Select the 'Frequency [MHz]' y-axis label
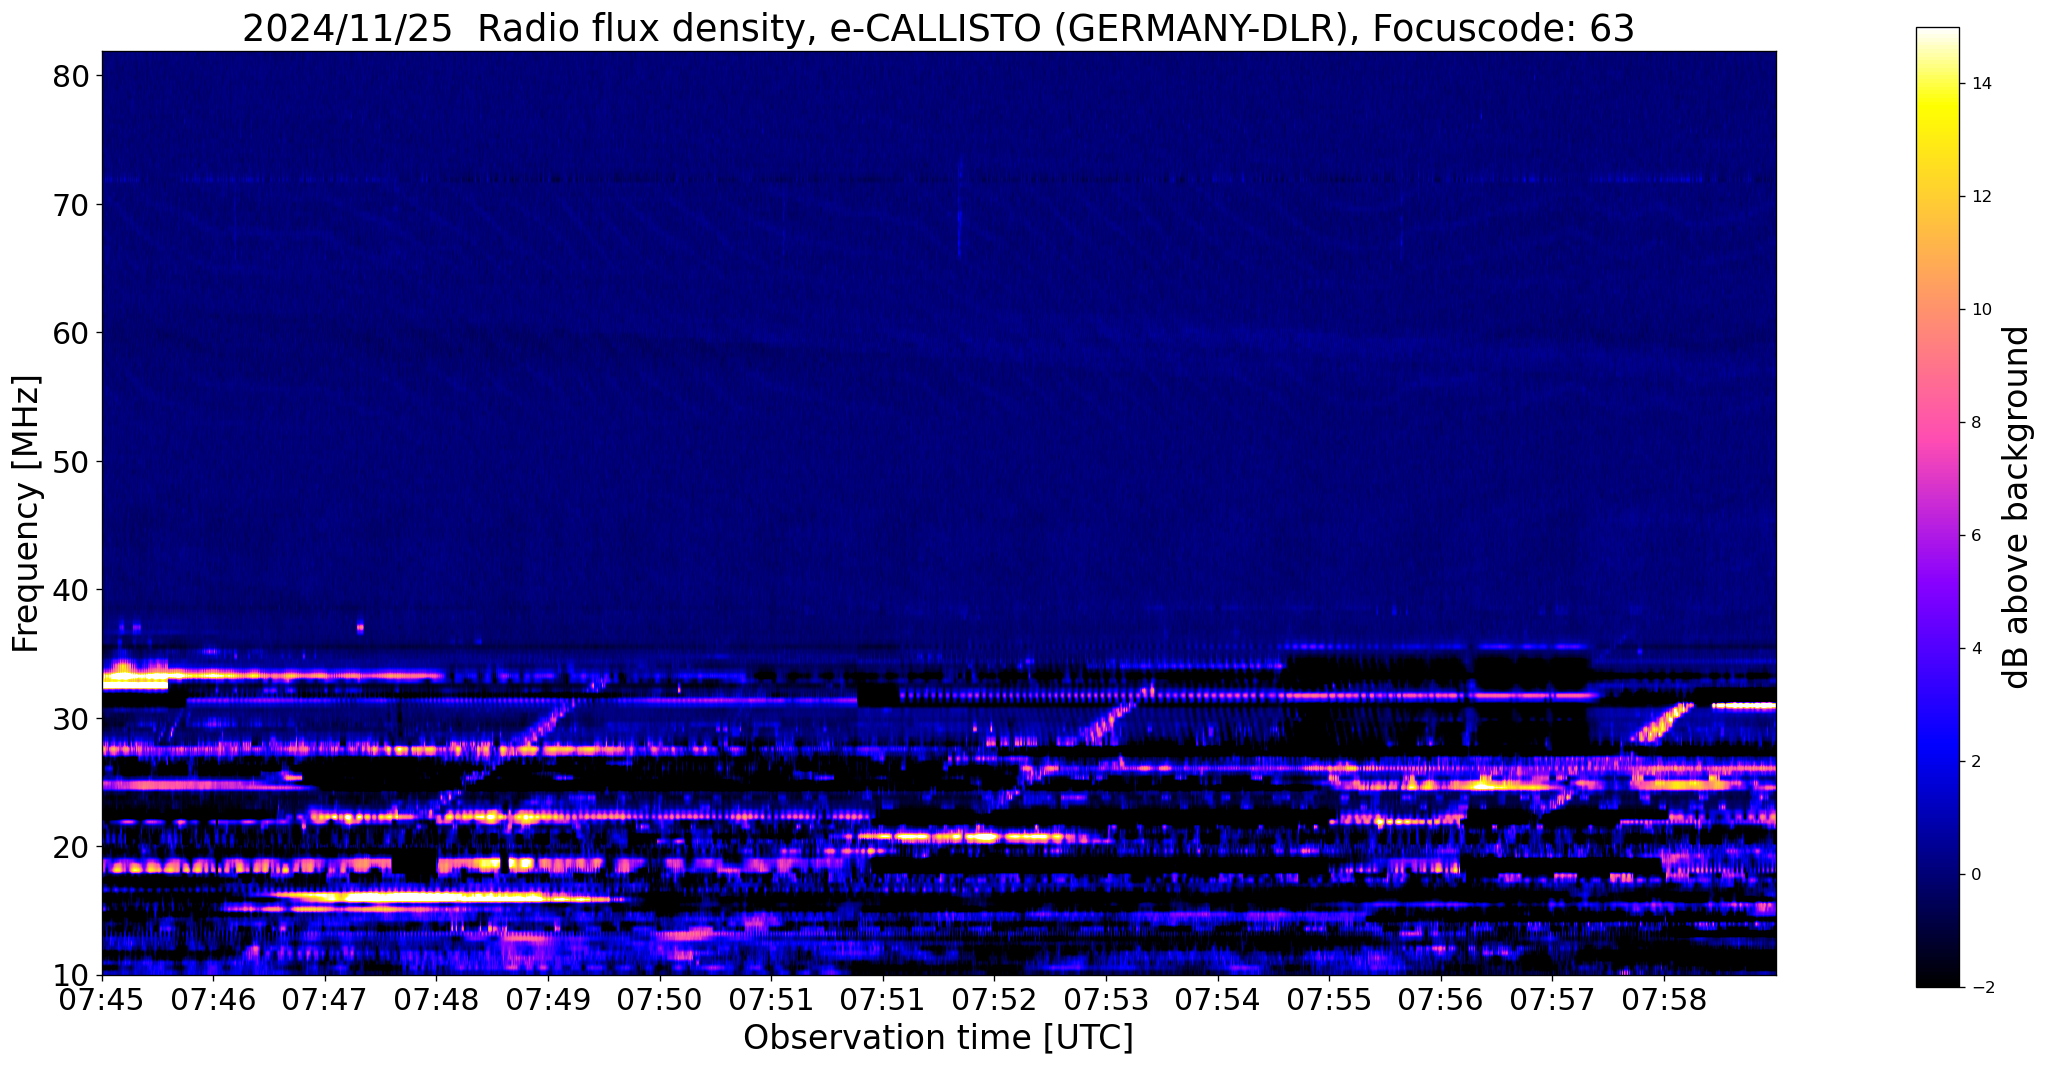2047x1067 pixels. (26, 513)
